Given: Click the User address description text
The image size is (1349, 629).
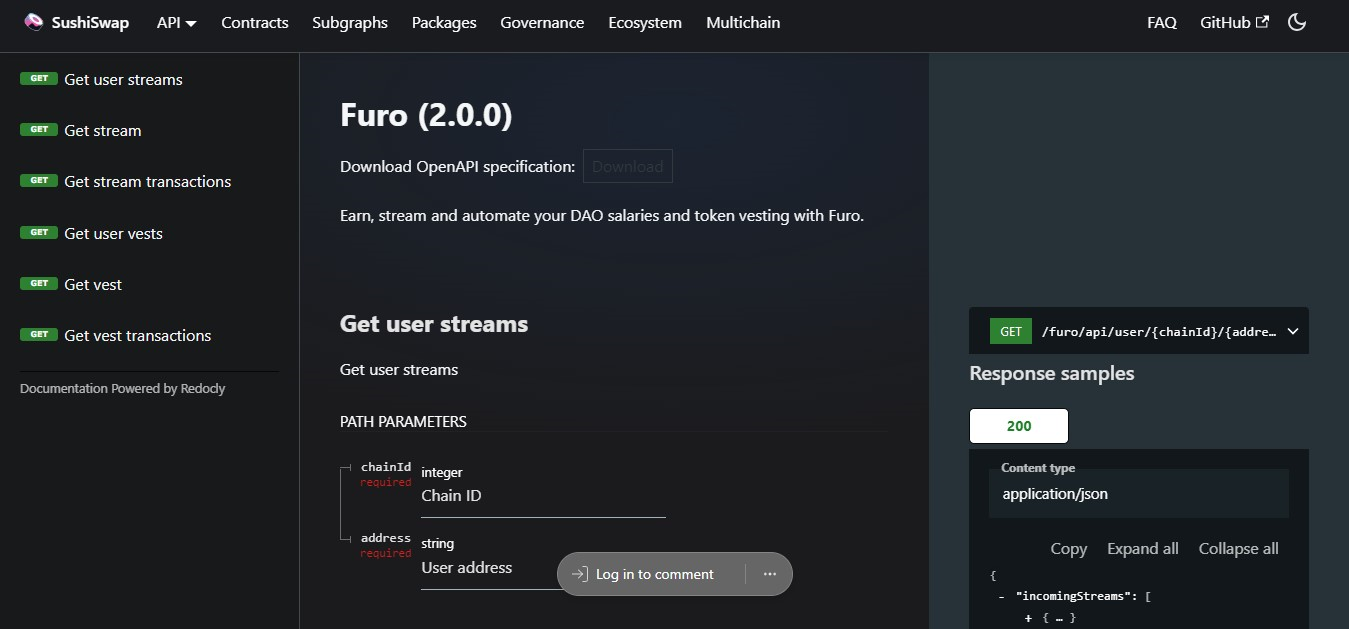Looking at the screenshot, I should [x=467, y=567].
